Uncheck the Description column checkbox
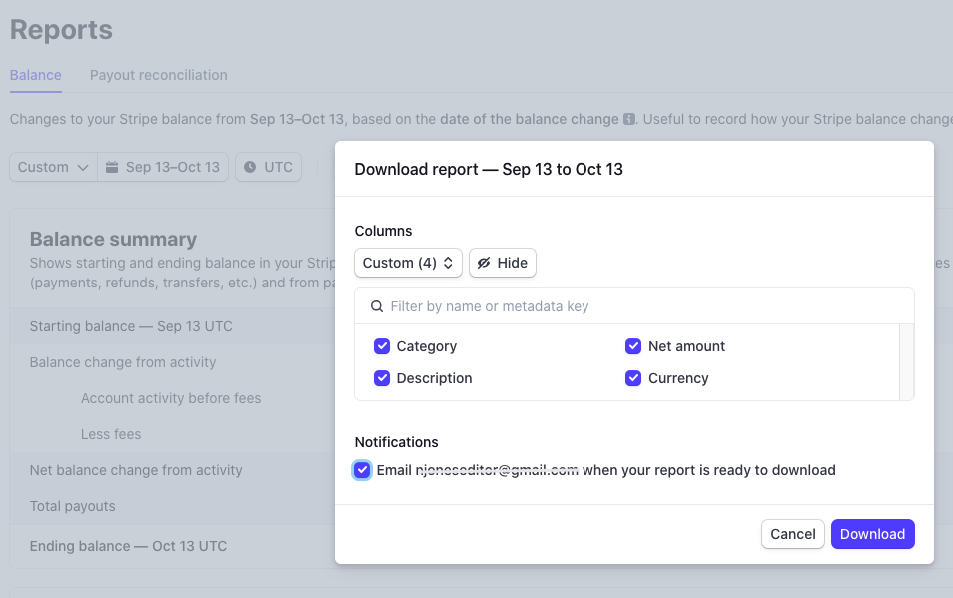This screenshot has height=598, width=953. (x=382, y=378)
